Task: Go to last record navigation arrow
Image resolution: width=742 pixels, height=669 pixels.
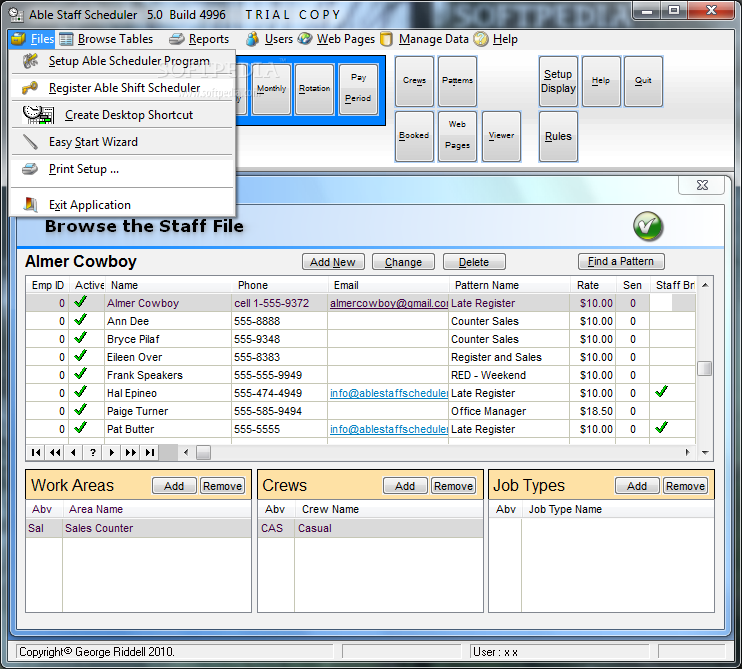Action: 150,452
